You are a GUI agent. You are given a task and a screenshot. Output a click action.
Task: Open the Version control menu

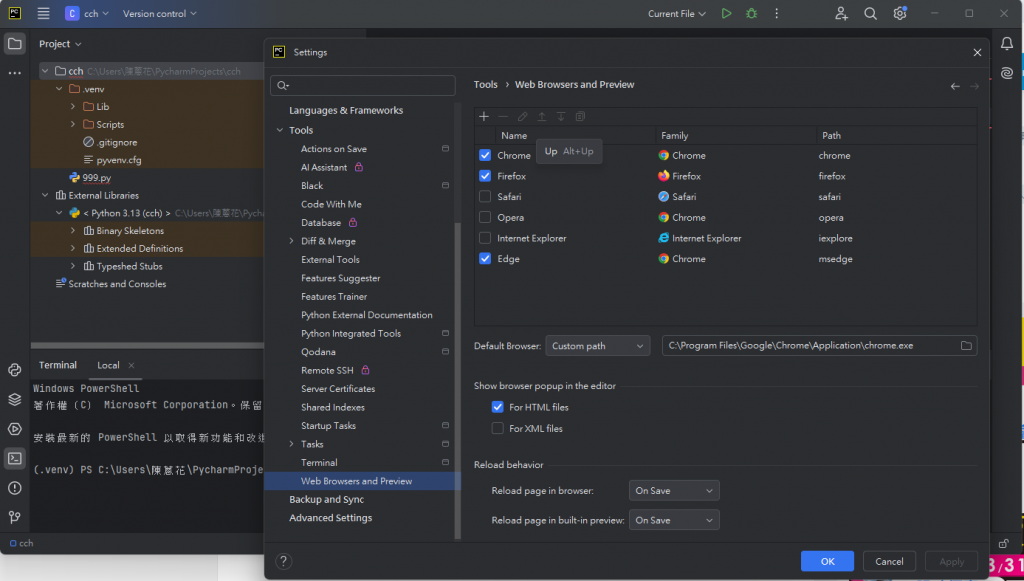[159, 13]
